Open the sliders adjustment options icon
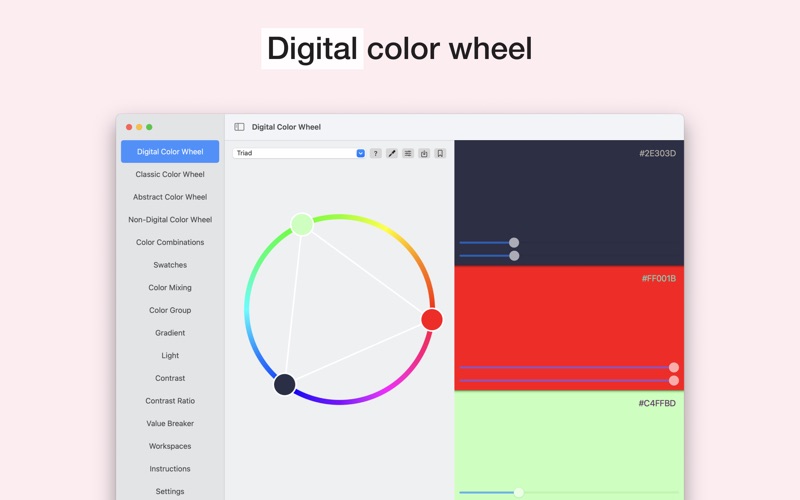Image resolution: width=800 pixels, height=500 pixels. coord(408,153)
